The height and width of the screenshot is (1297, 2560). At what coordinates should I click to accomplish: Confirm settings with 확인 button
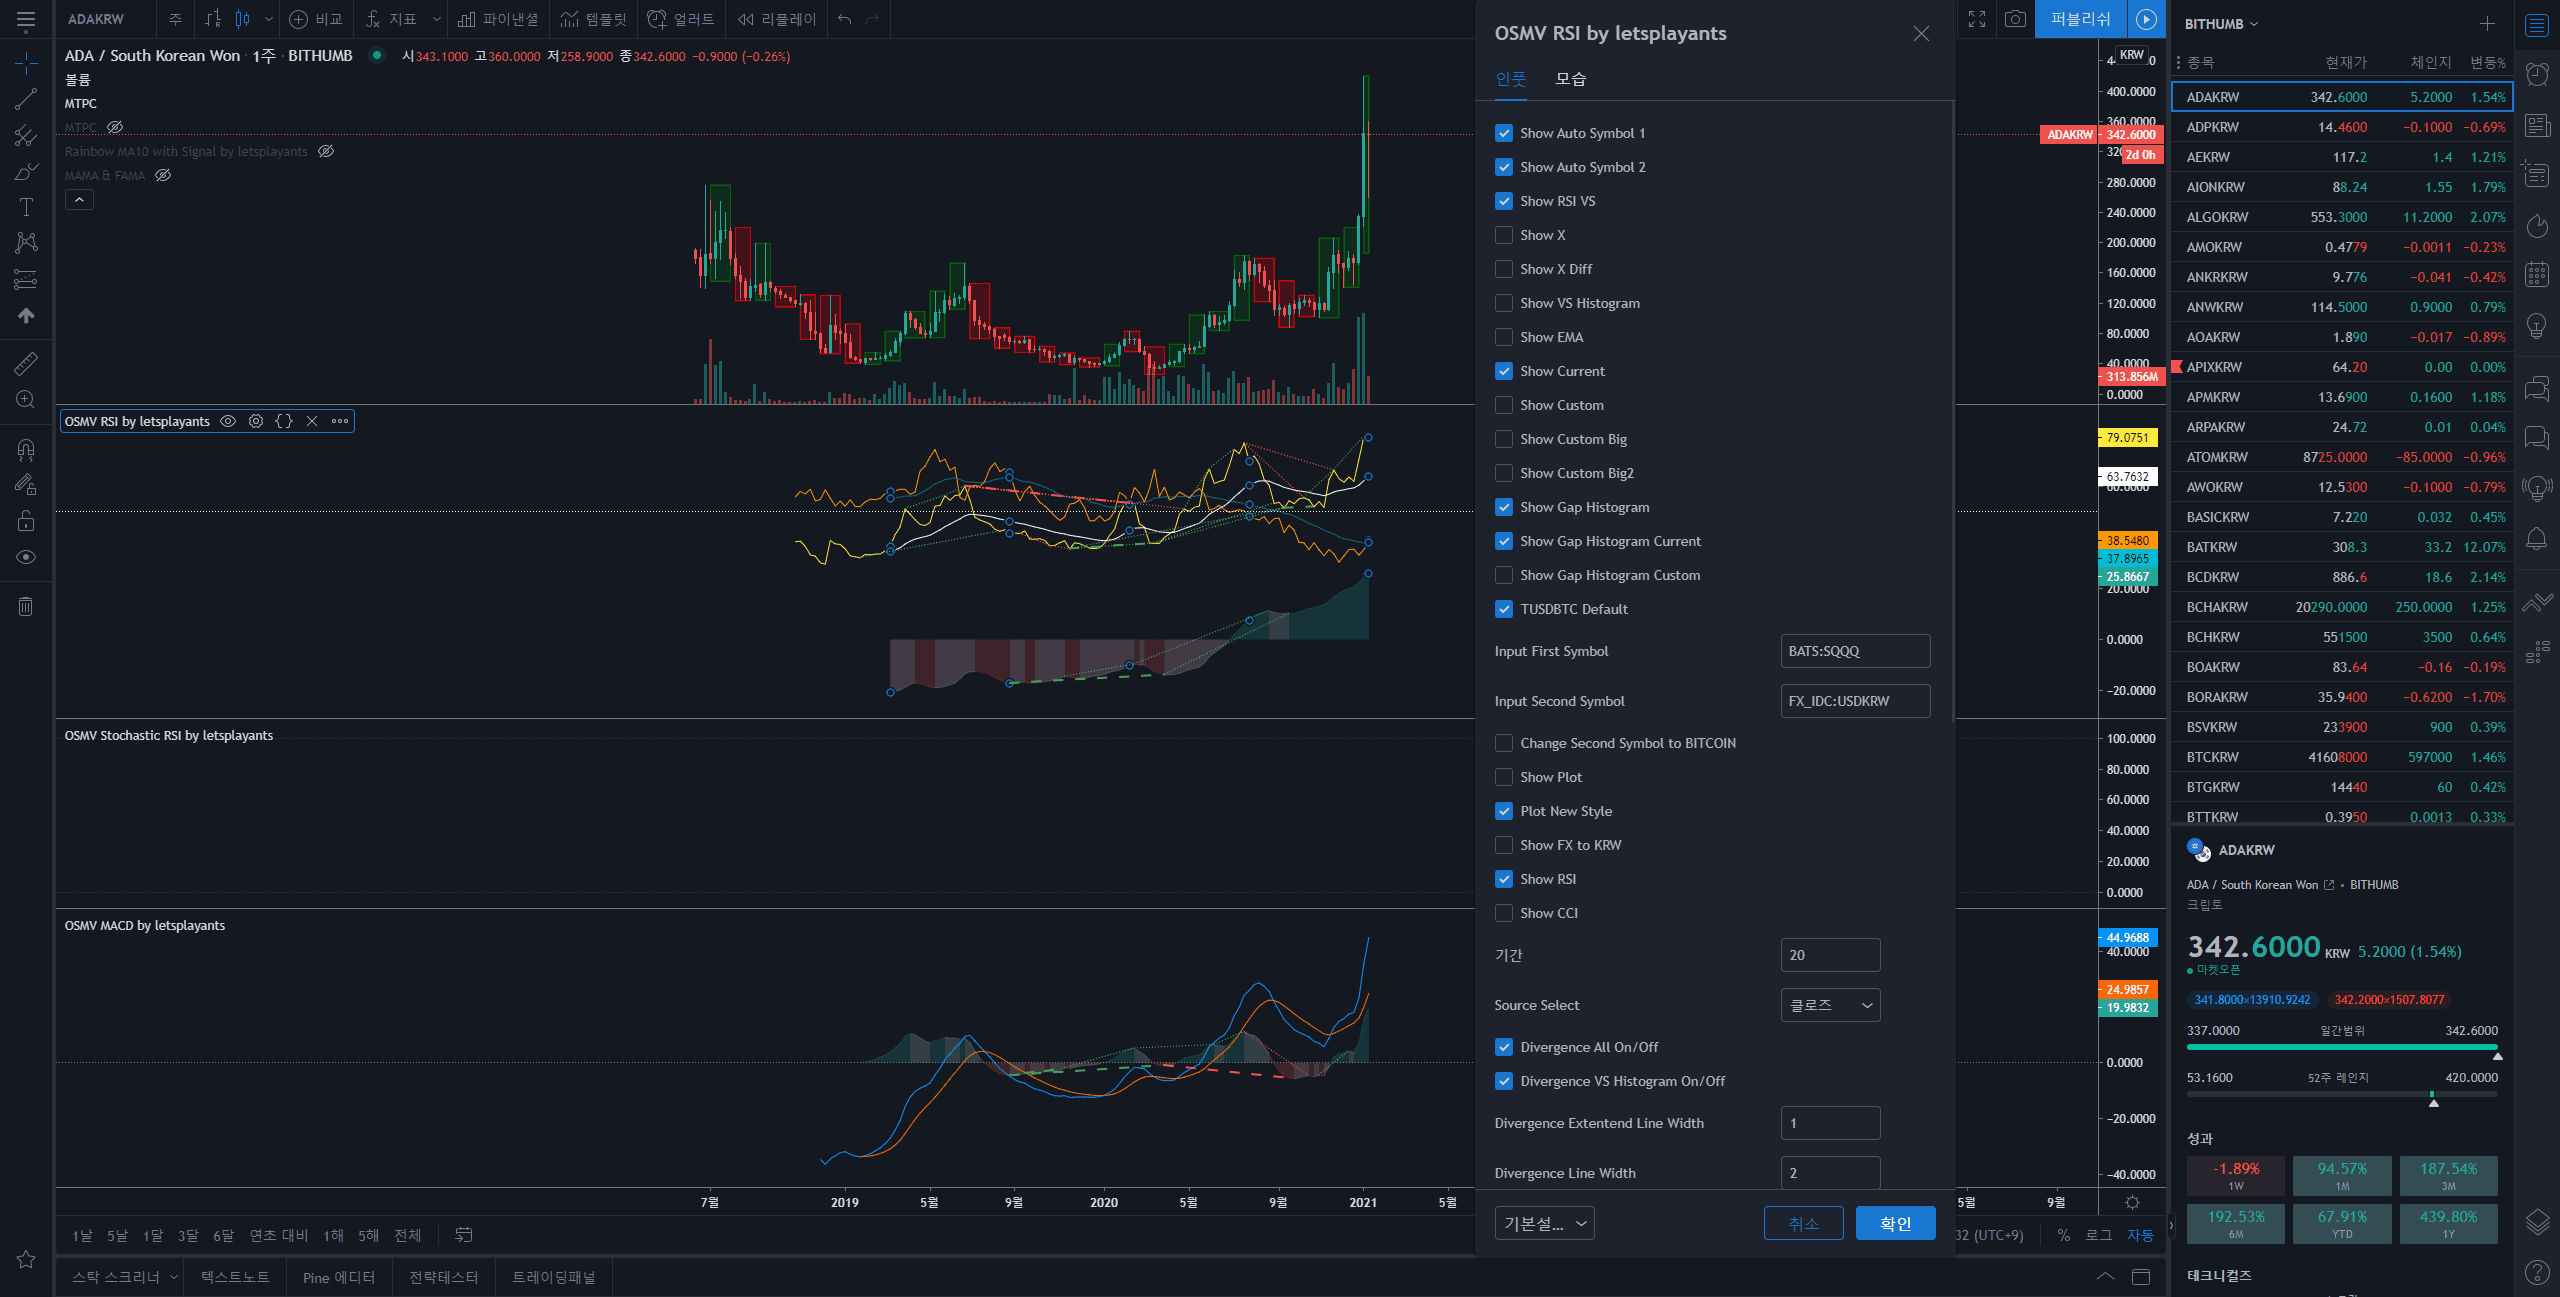tap(1895, 1223)
